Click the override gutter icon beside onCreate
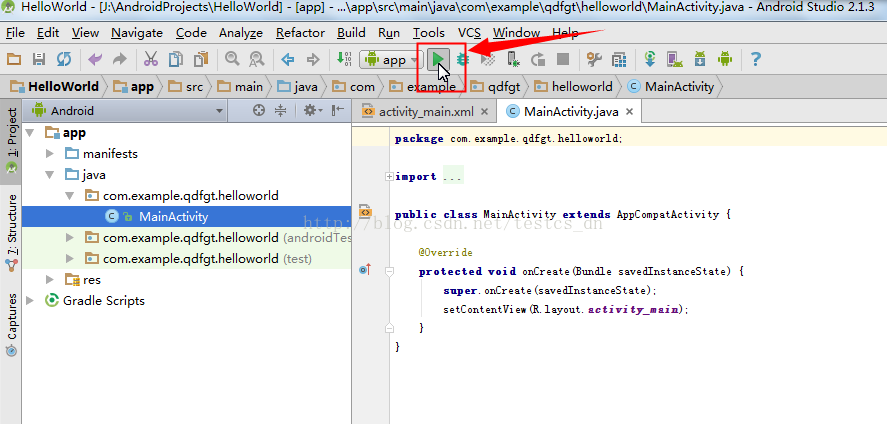The height and width of the screenshot is (424, 887). (365, 270)
